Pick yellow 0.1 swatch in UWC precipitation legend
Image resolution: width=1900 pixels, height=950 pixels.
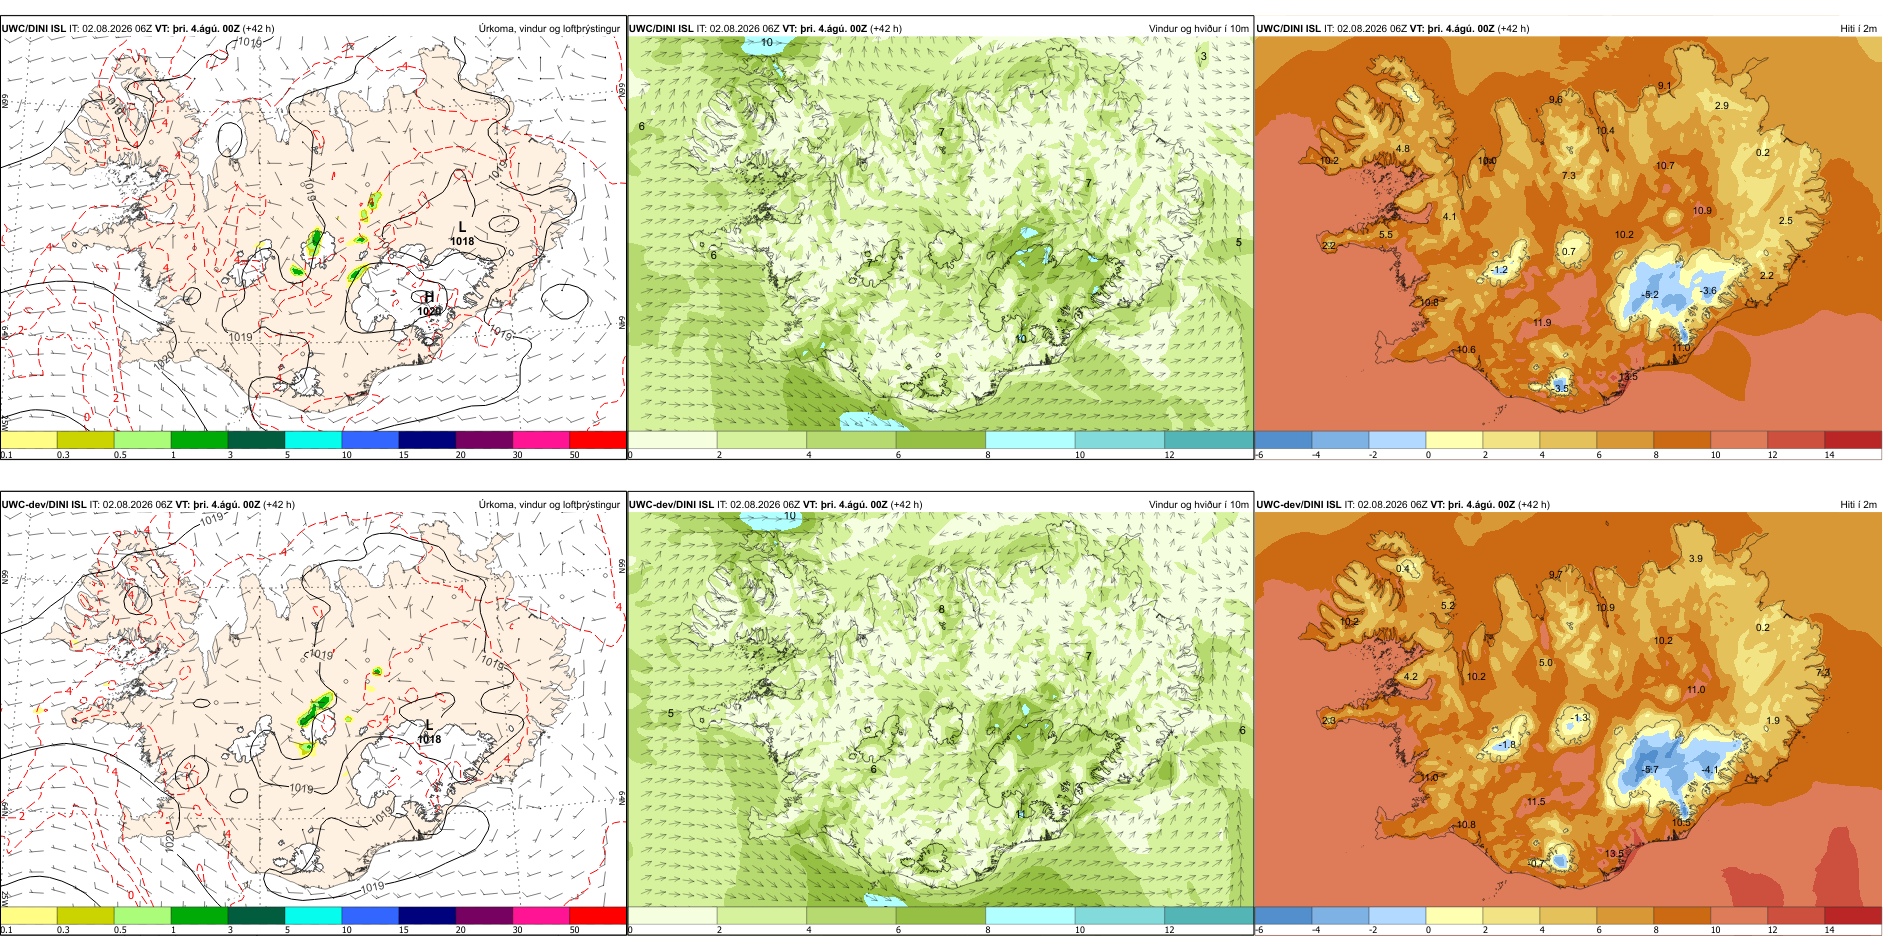pyautogui.click(x=28, y=440)
